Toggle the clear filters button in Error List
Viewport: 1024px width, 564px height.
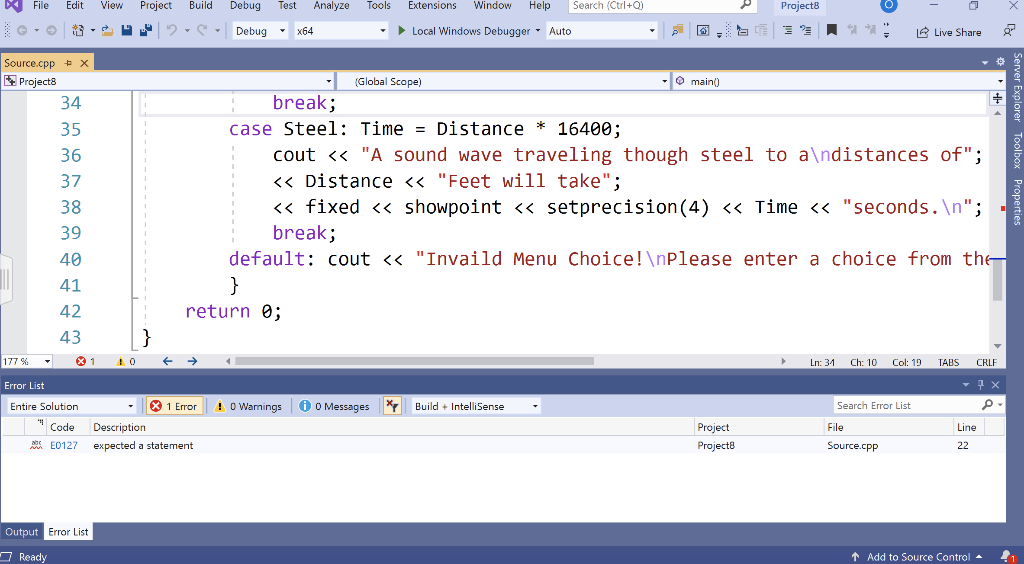click(392, 406)
